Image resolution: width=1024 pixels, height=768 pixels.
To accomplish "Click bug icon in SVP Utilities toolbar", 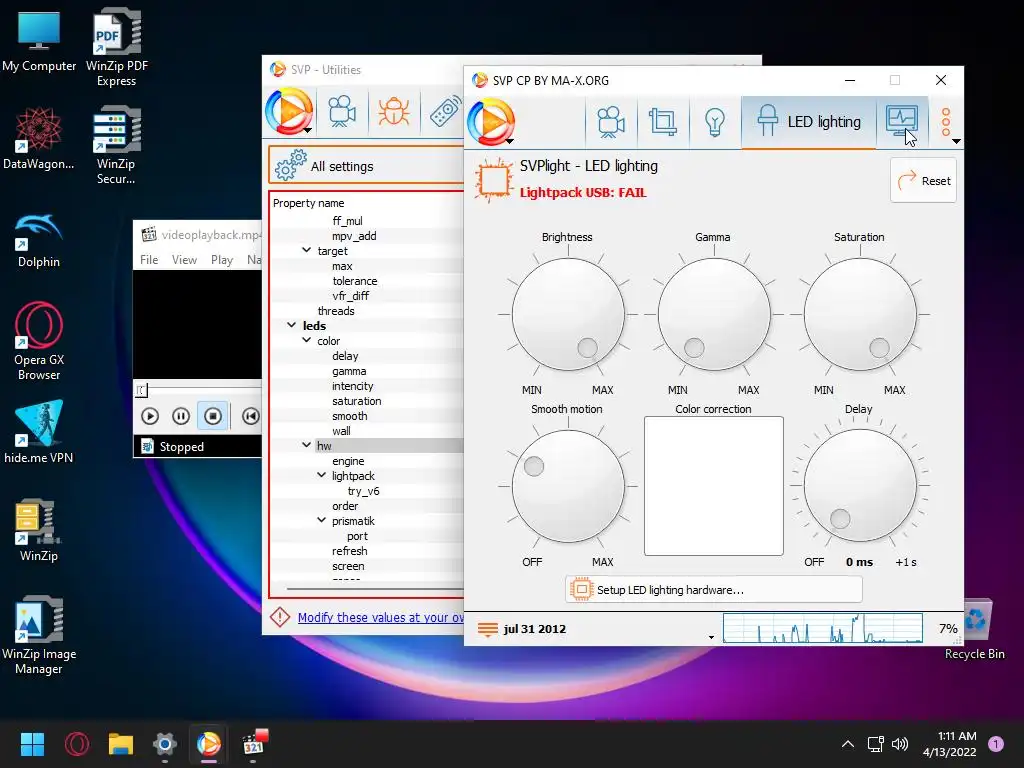I will [x=394, y=112].
